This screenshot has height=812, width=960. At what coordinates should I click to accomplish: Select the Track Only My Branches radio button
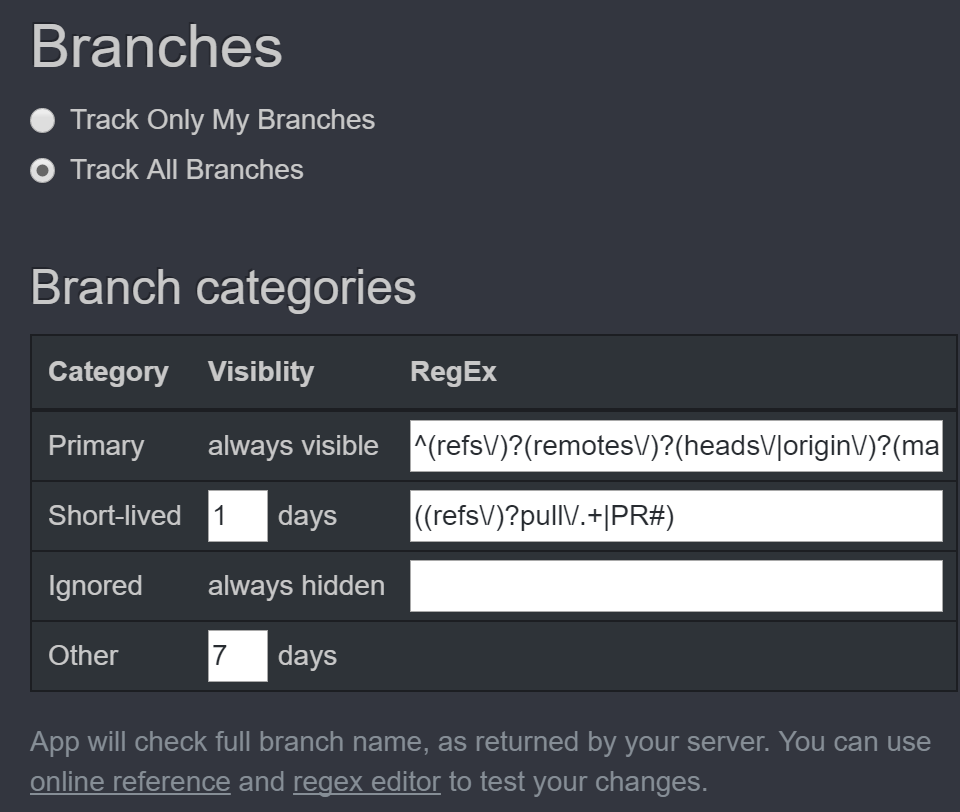click(42, 121)
